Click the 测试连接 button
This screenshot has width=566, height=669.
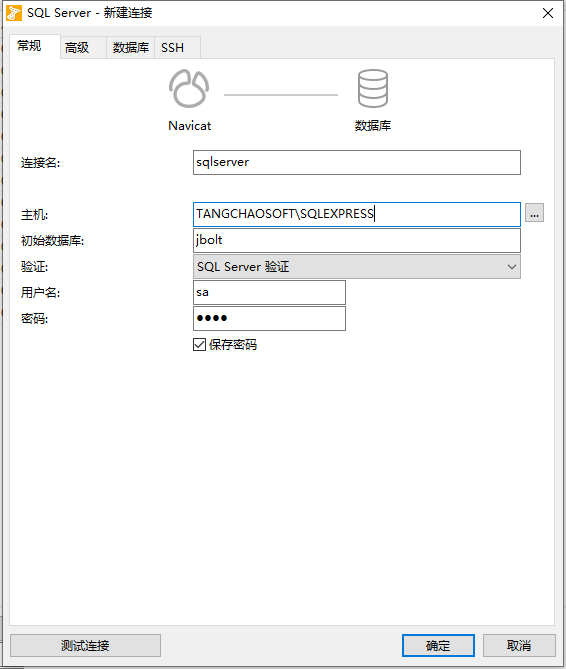tap(85, 645)
